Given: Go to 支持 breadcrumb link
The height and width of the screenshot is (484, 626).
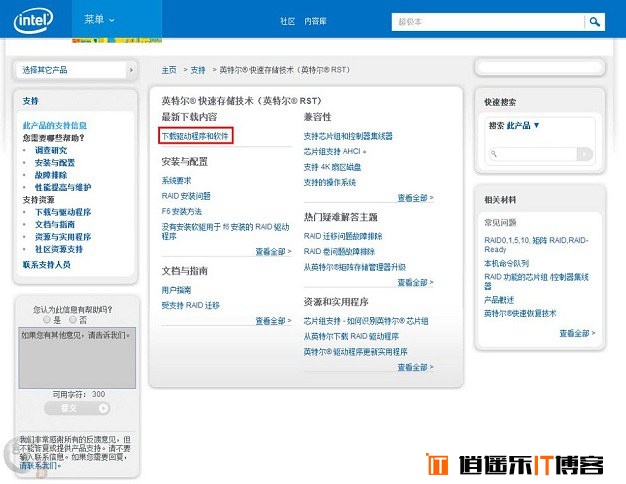Looking at the screenshot, I should 198,70.
